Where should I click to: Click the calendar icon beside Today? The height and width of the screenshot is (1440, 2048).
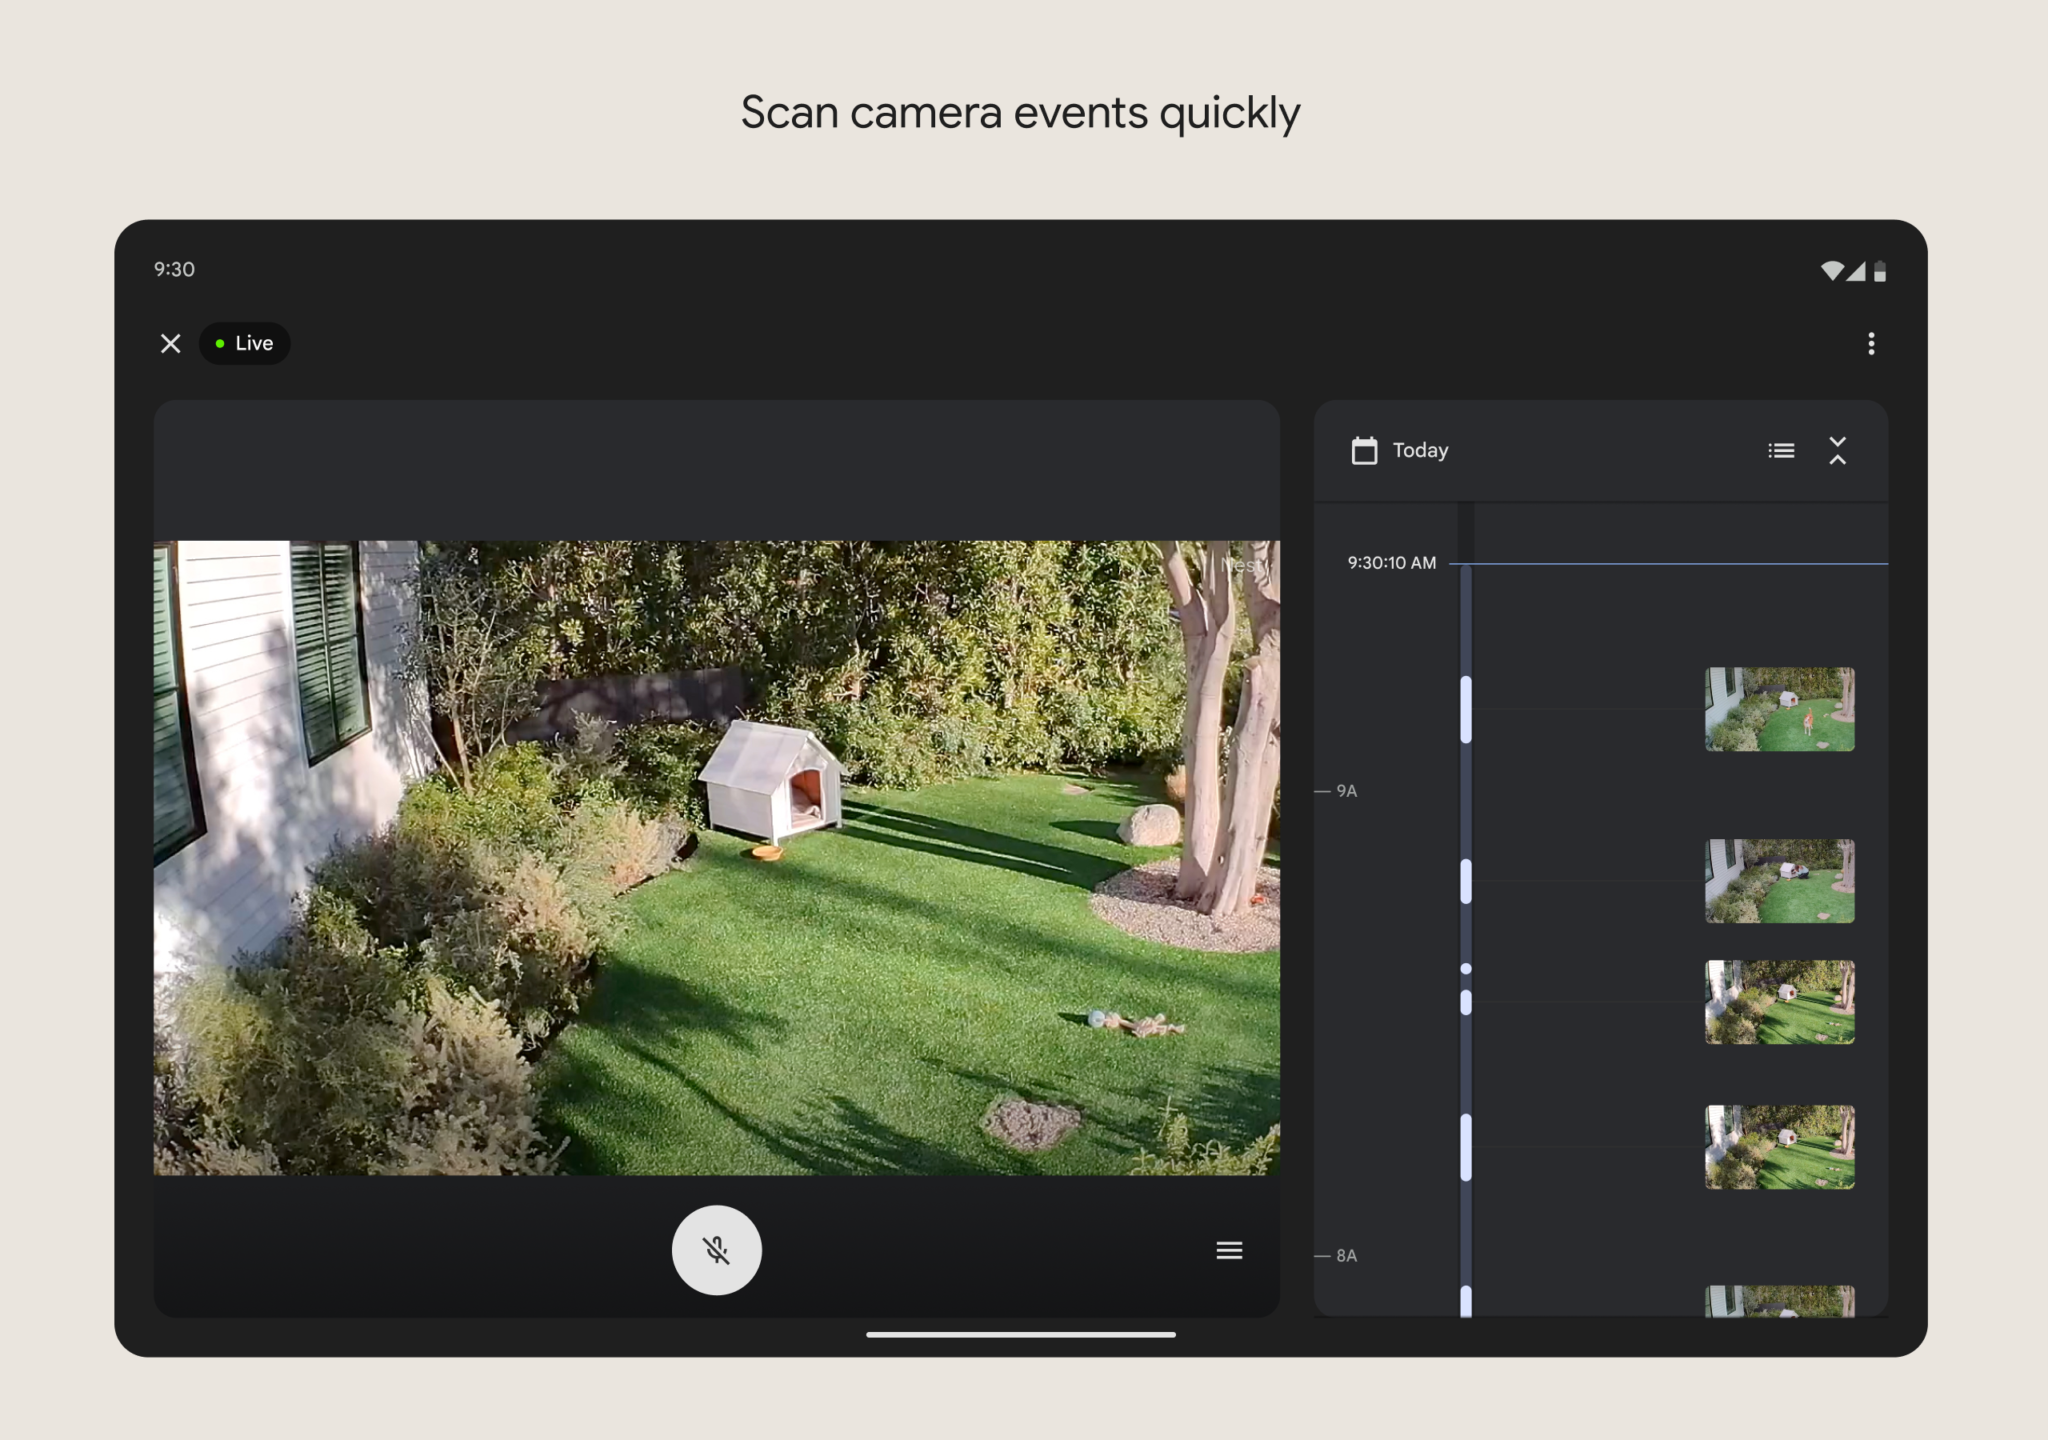pos(1364,451)
